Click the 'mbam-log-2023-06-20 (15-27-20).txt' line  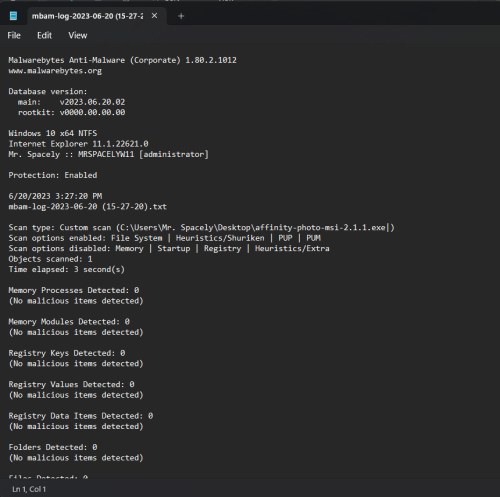[x=87, y=207]
